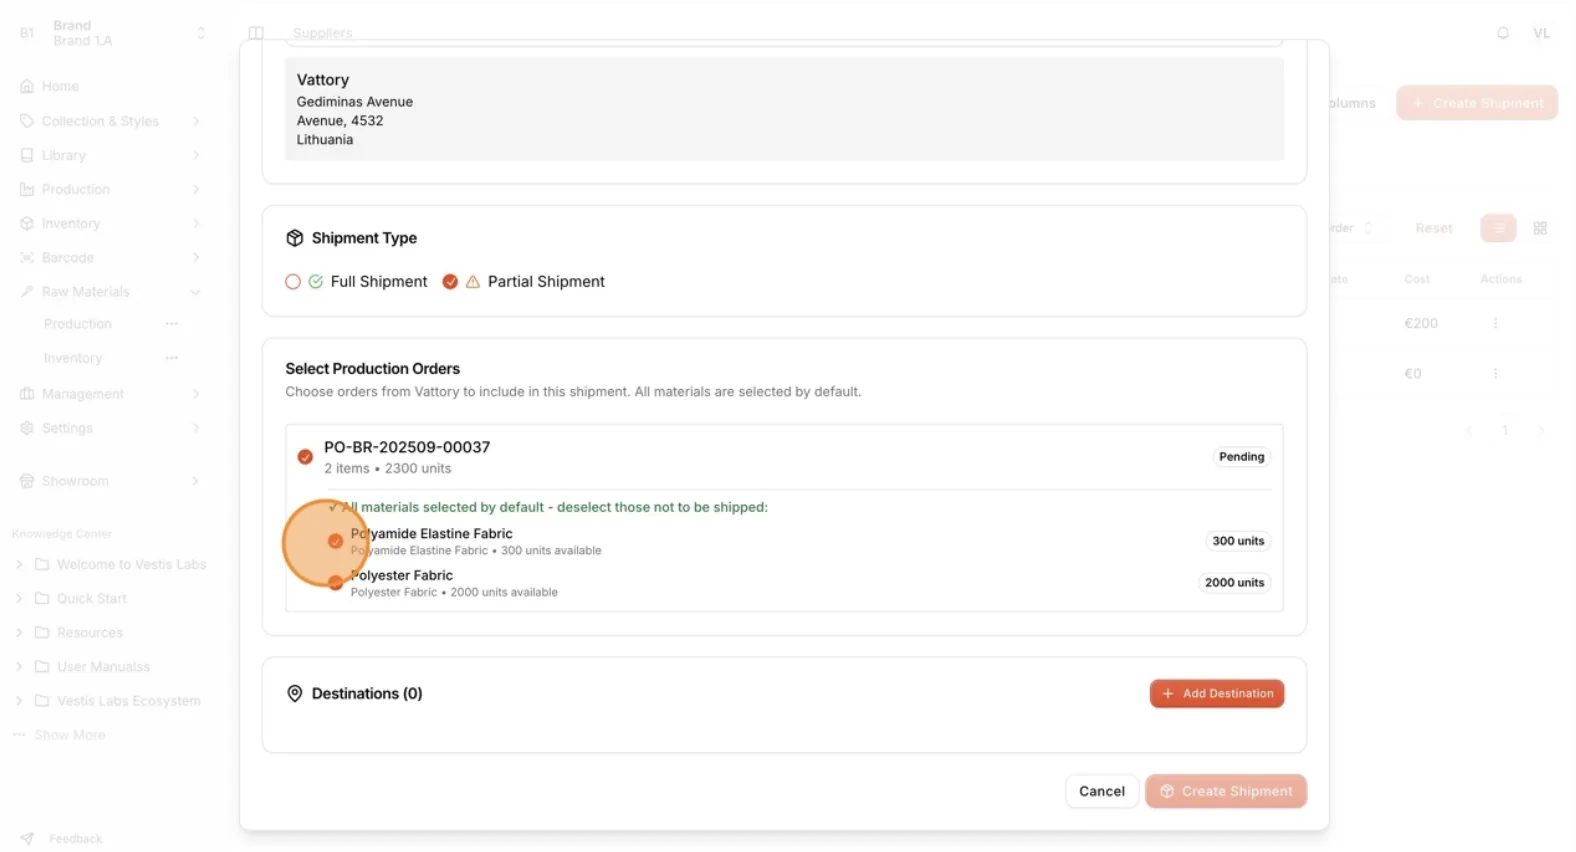Cancel the shipment dialog
The image size is (1576, 852).
coord(1102,791)
